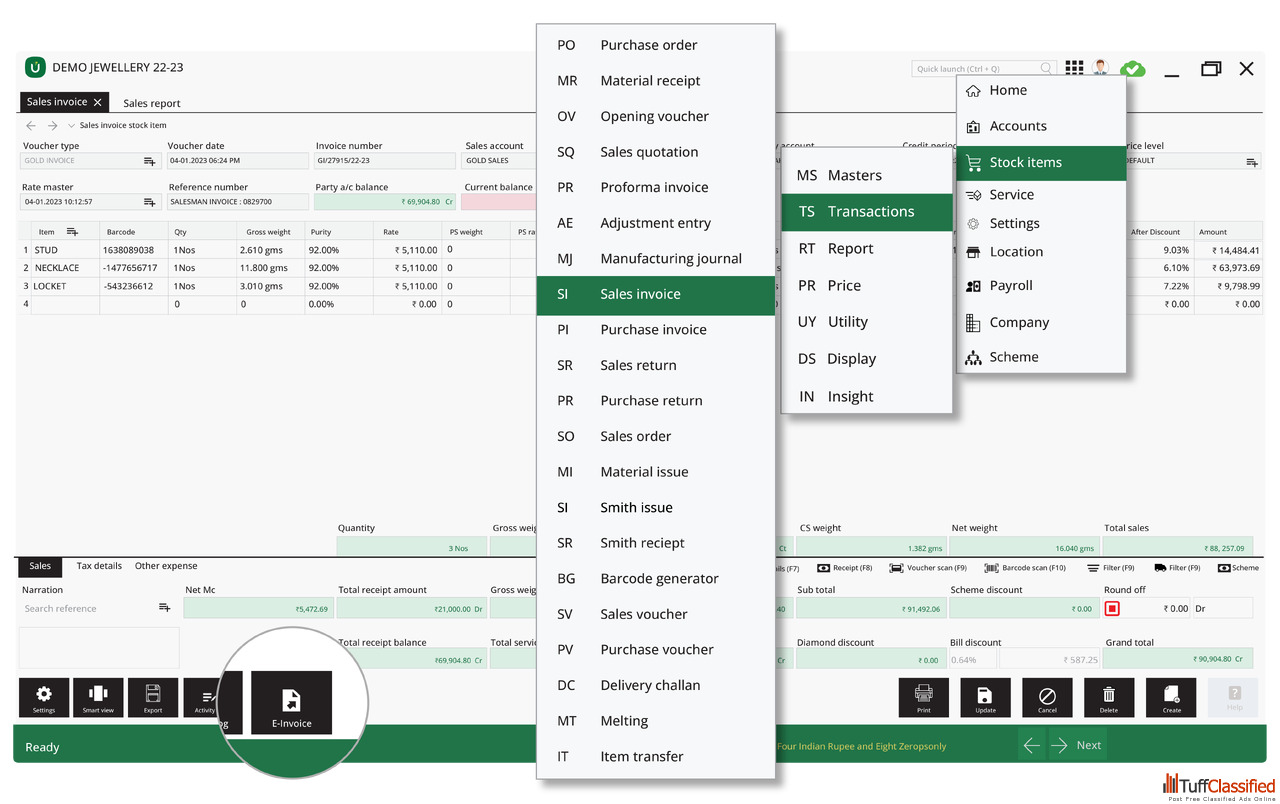The height and width of the screenshot is (804, 1280).
Task: Click the Create new document icon
Action: 1171,697
